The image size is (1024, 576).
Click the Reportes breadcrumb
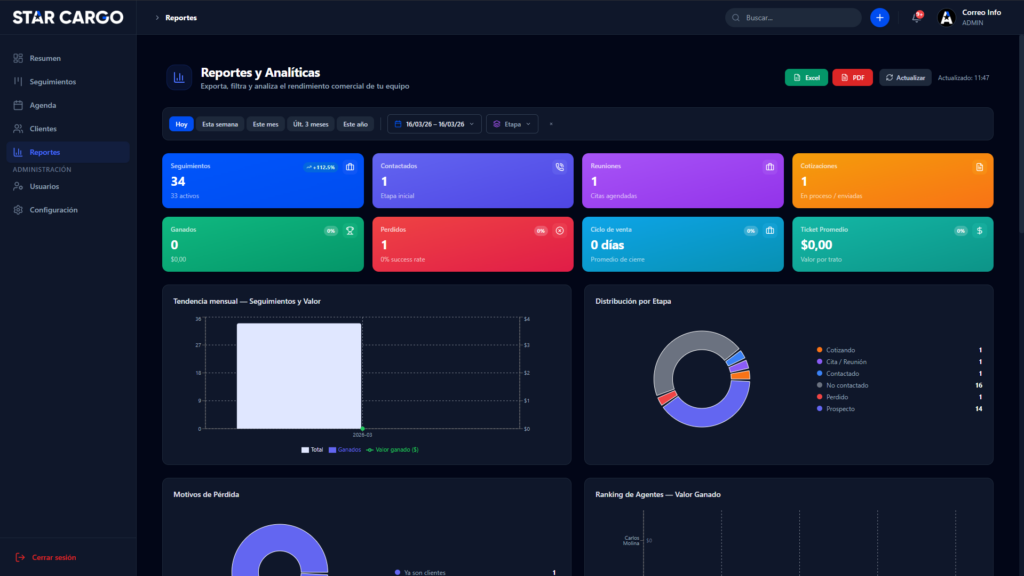click(x=181, y=18)
